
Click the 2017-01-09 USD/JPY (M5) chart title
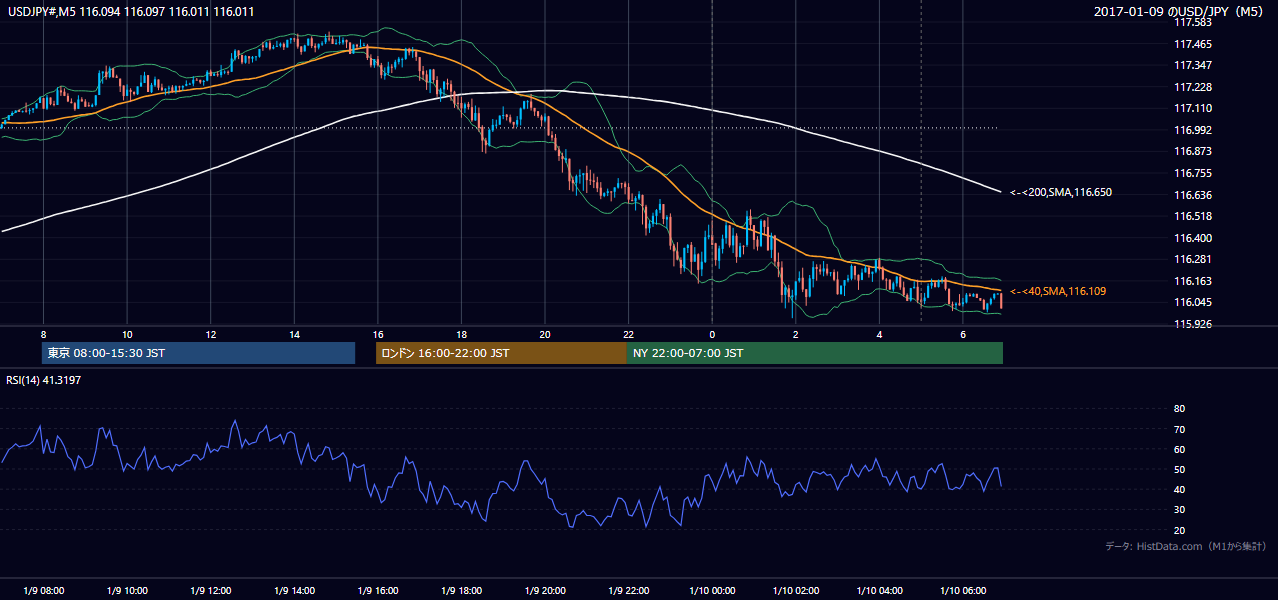point(1180,11)
